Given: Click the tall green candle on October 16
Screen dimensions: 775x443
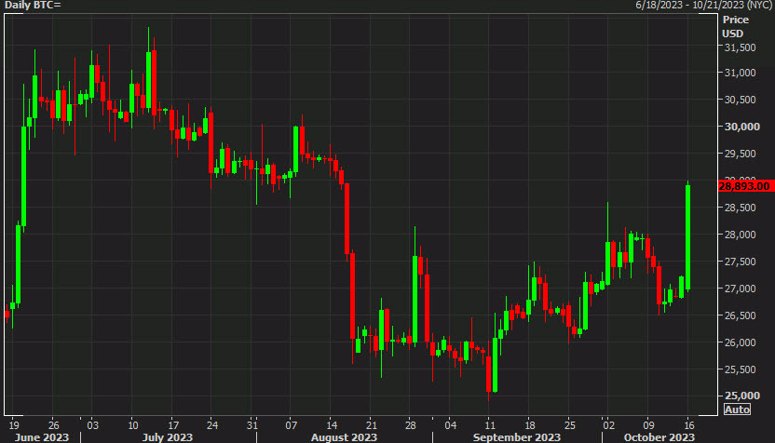Looking at the screenshot, I should (688, 236).
